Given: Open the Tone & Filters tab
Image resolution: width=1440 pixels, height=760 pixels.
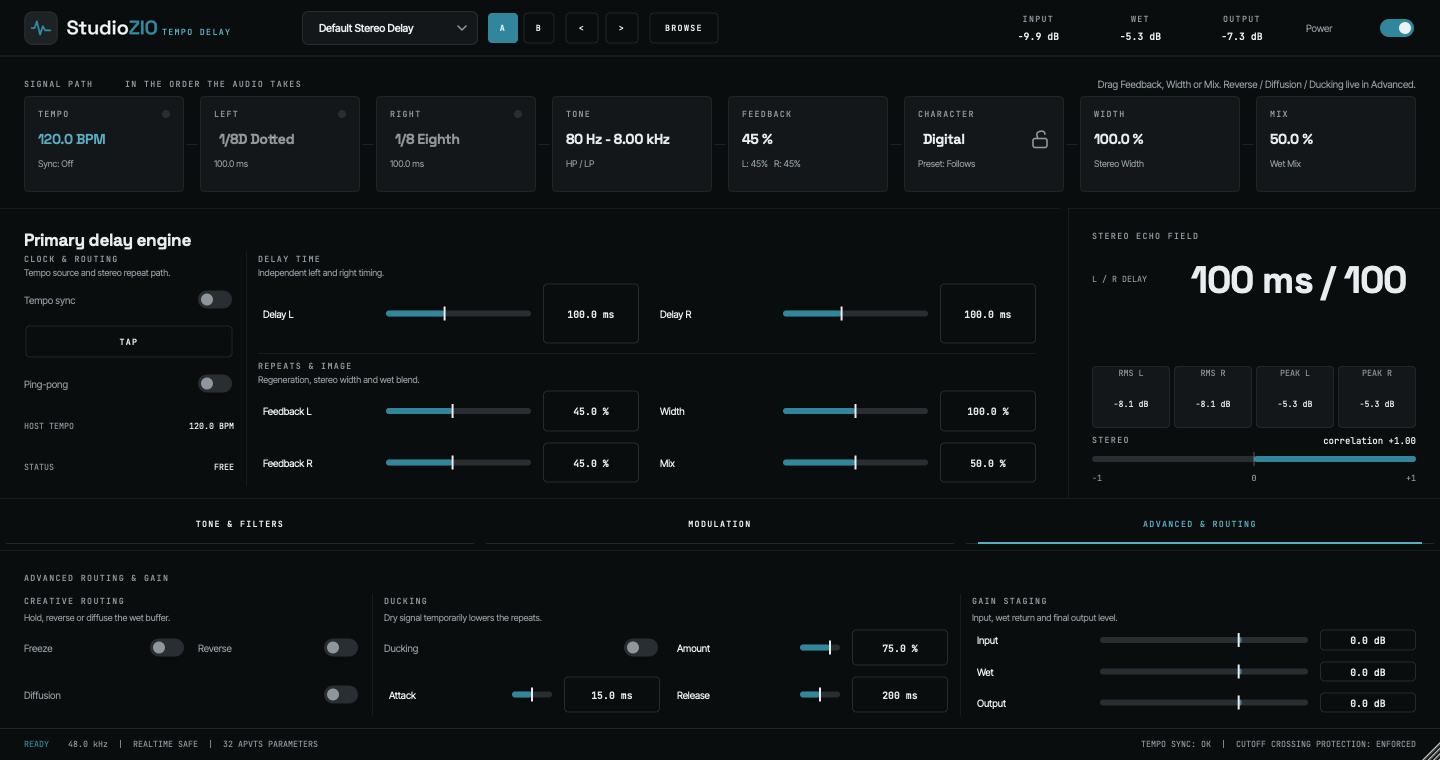Looking at the screenshot, I should [240, 524].
